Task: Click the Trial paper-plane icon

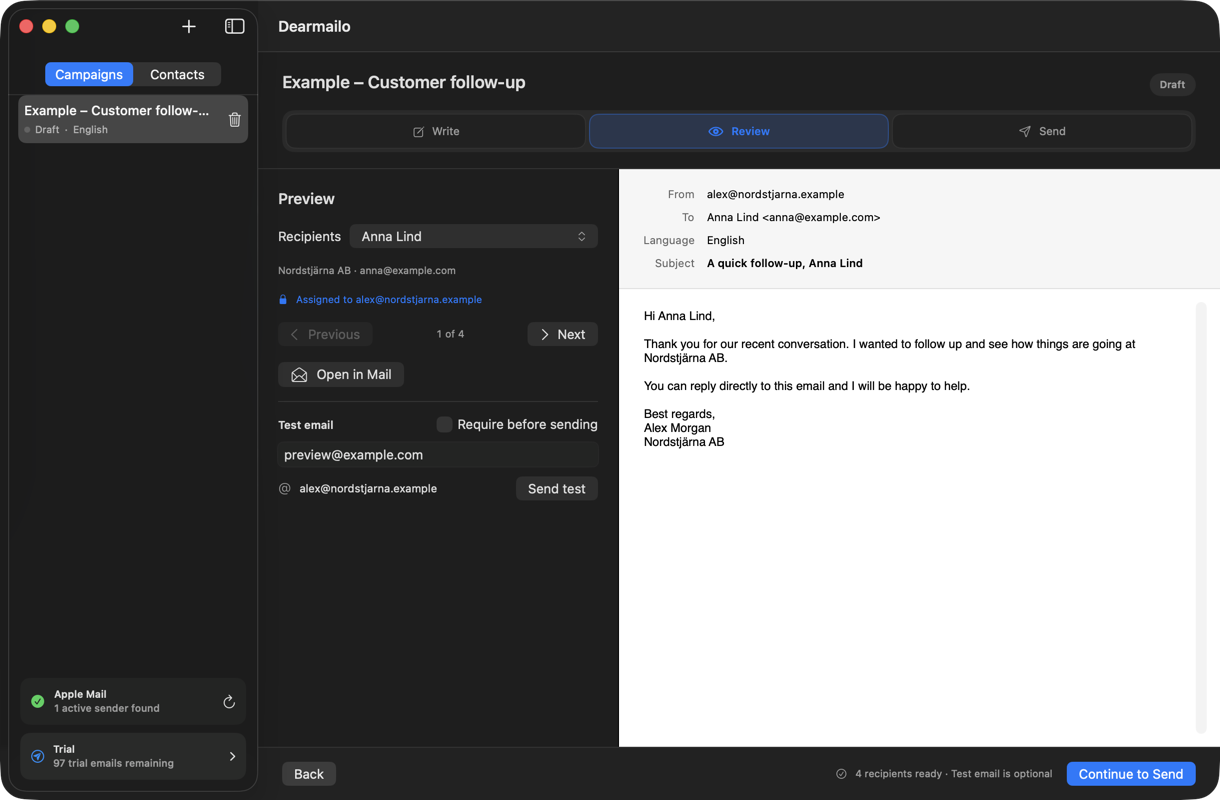Action: pos(38,756)
